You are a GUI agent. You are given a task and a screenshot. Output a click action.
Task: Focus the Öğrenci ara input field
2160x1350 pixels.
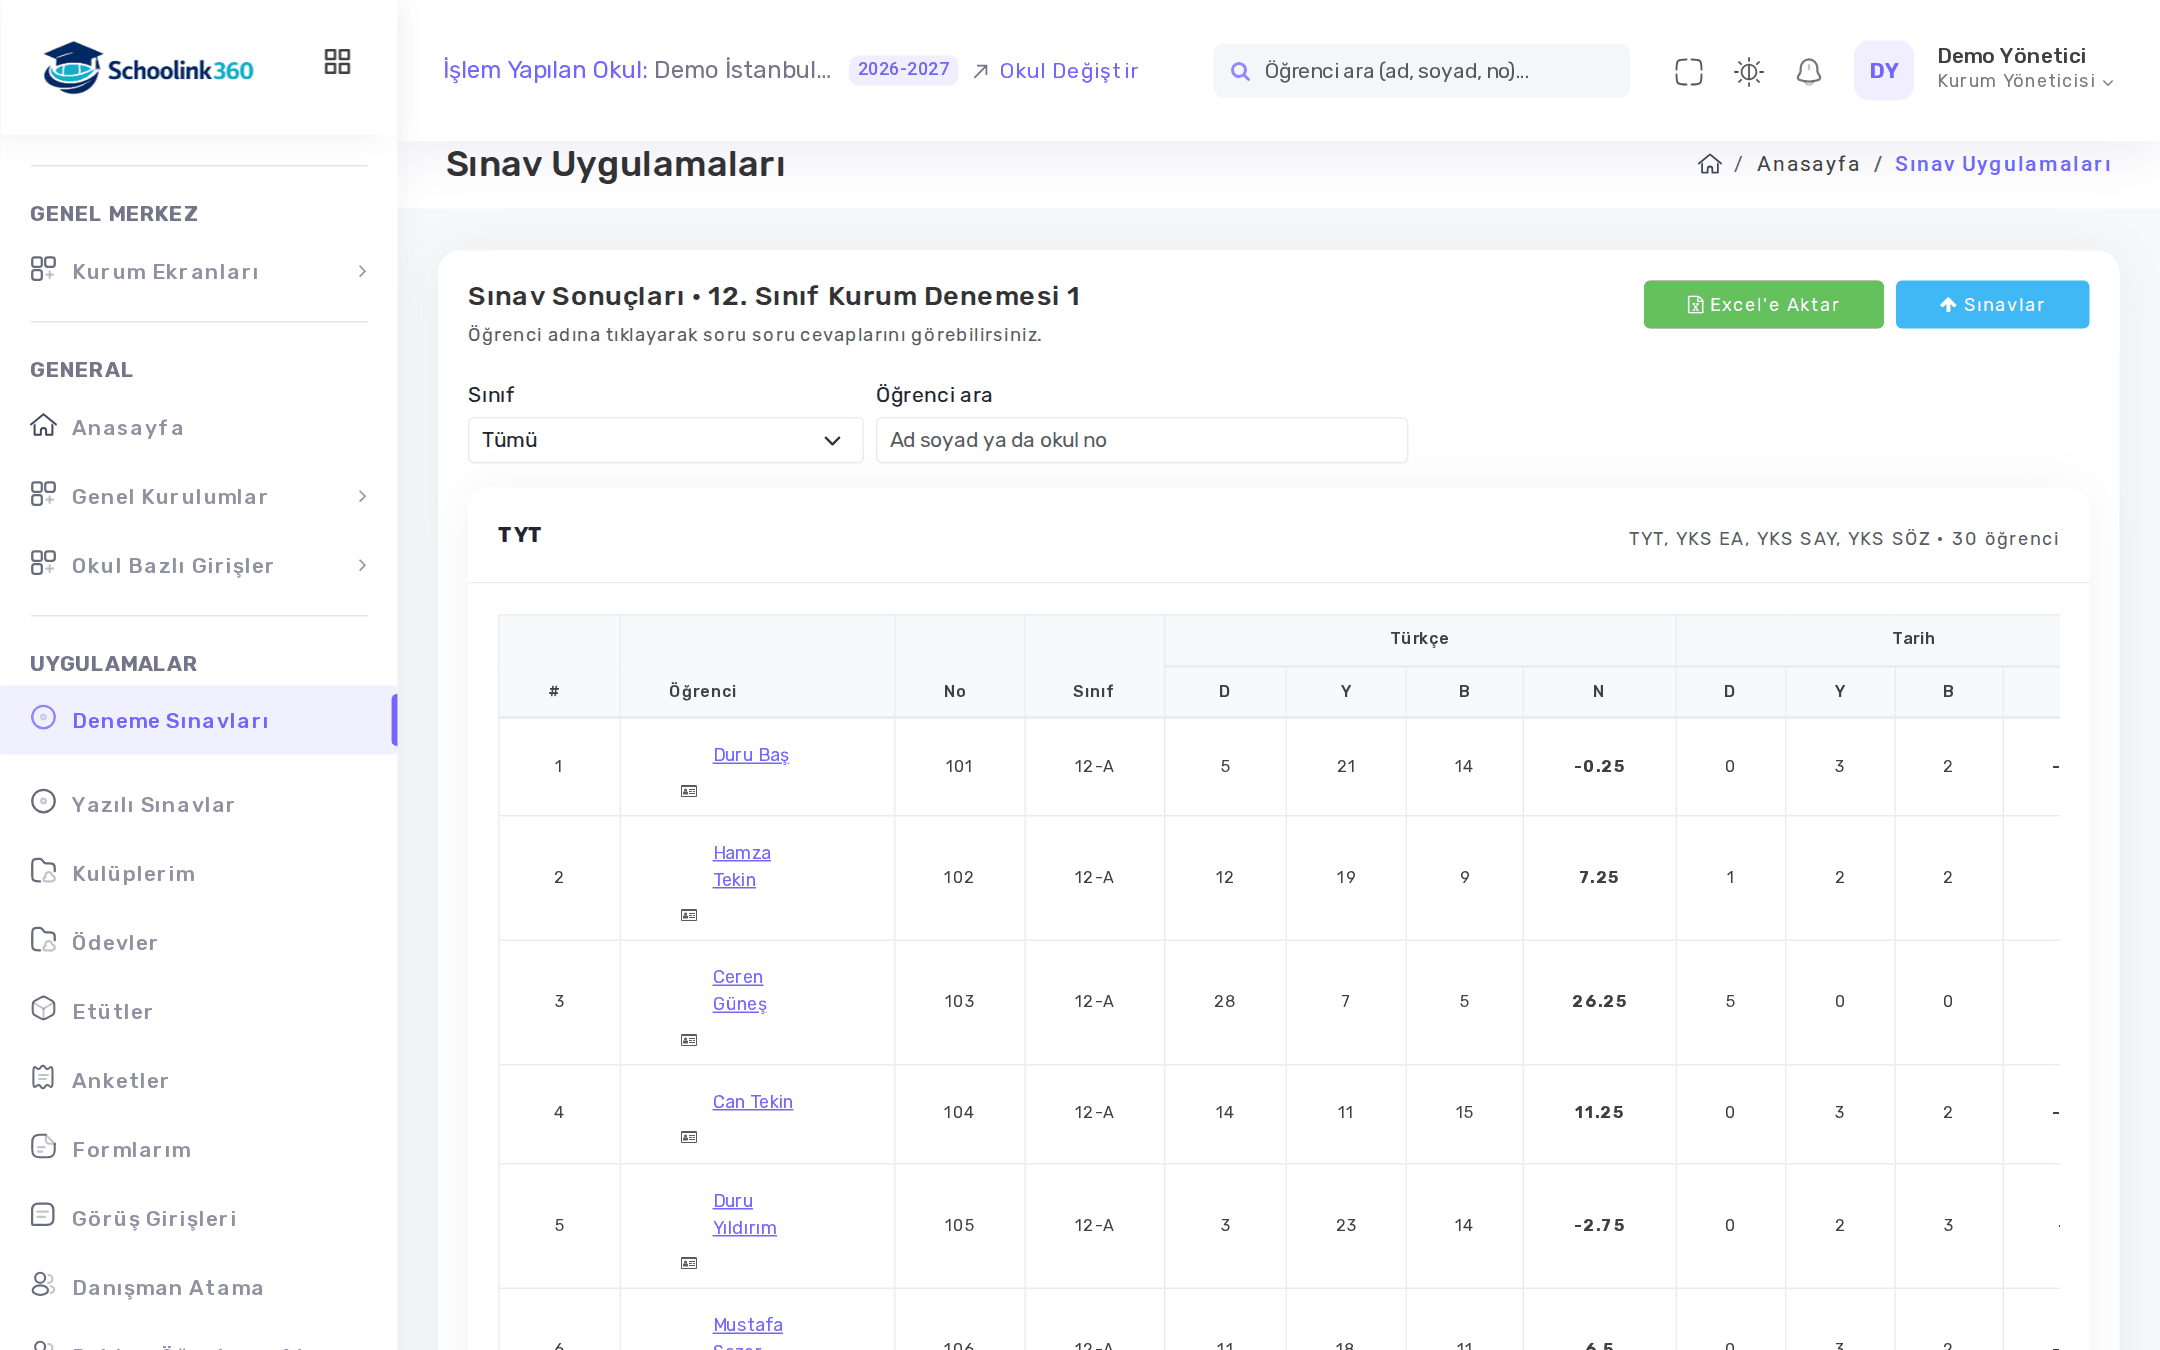click(x=1142, y=440)
